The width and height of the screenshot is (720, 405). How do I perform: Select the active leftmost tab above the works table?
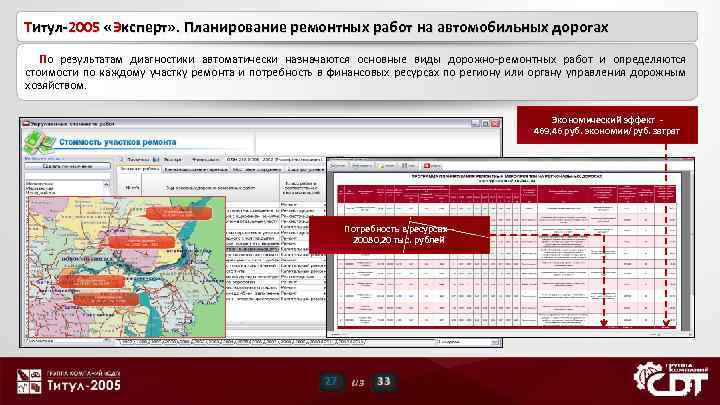[x=139, y=169]
